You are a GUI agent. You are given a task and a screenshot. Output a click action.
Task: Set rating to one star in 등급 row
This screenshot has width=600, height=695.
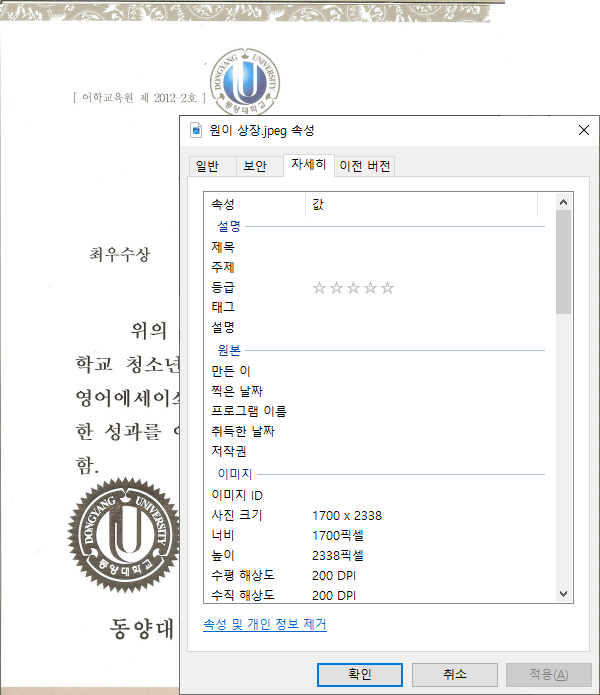(319, 288)
